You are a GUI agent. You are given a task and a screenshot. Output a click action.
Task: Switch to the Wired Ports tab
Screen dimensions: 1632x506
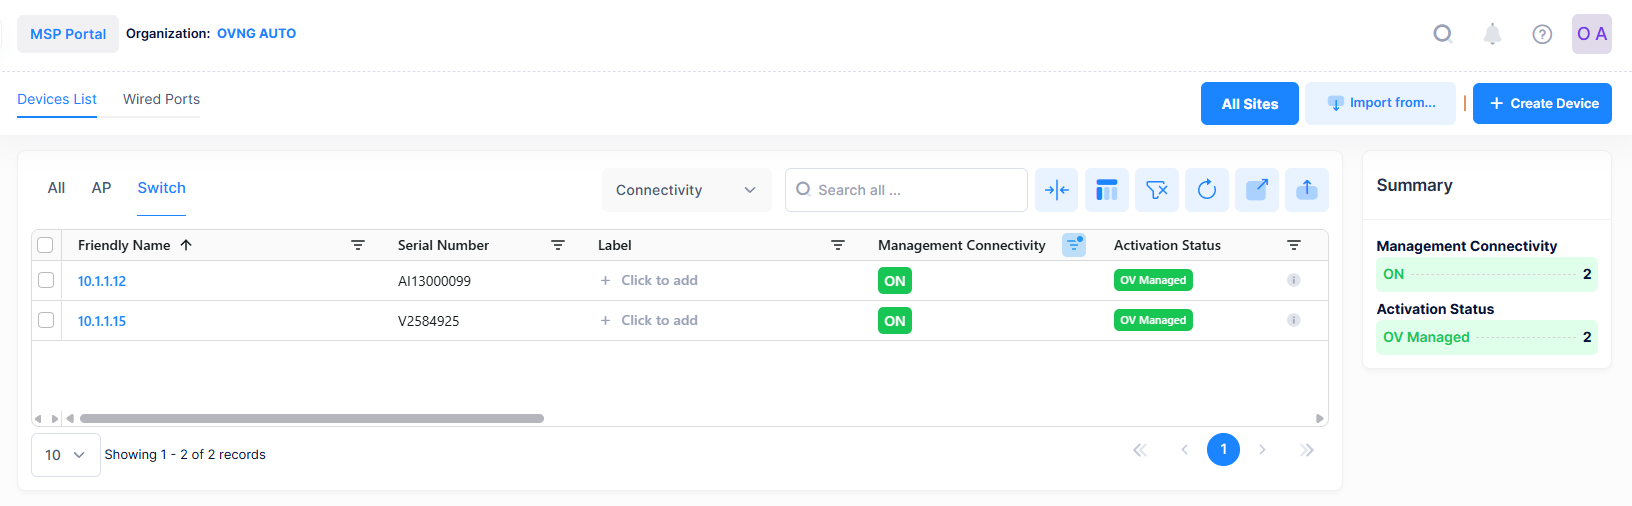pos(161,99)
